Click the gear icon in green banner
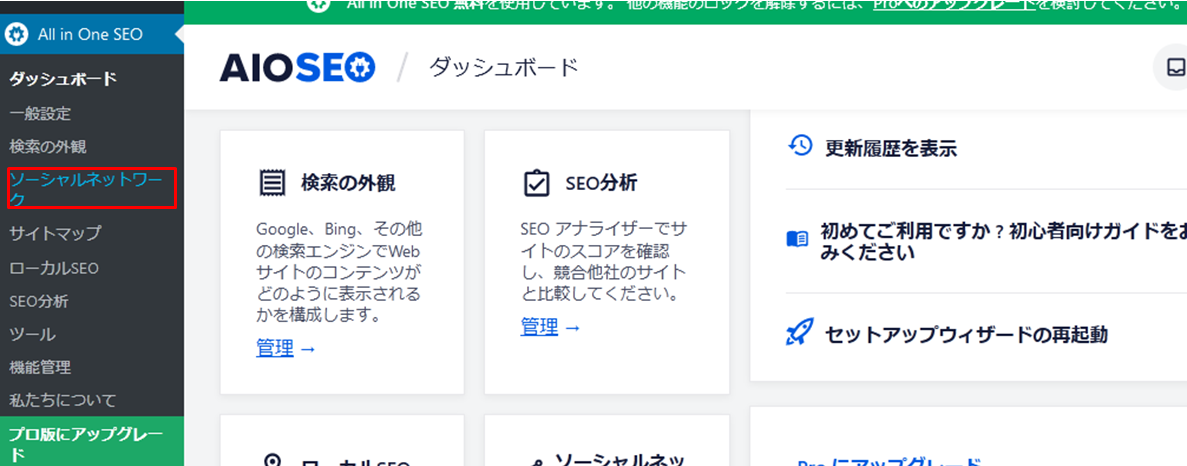The image size is (1187, 466). [319, 4]
